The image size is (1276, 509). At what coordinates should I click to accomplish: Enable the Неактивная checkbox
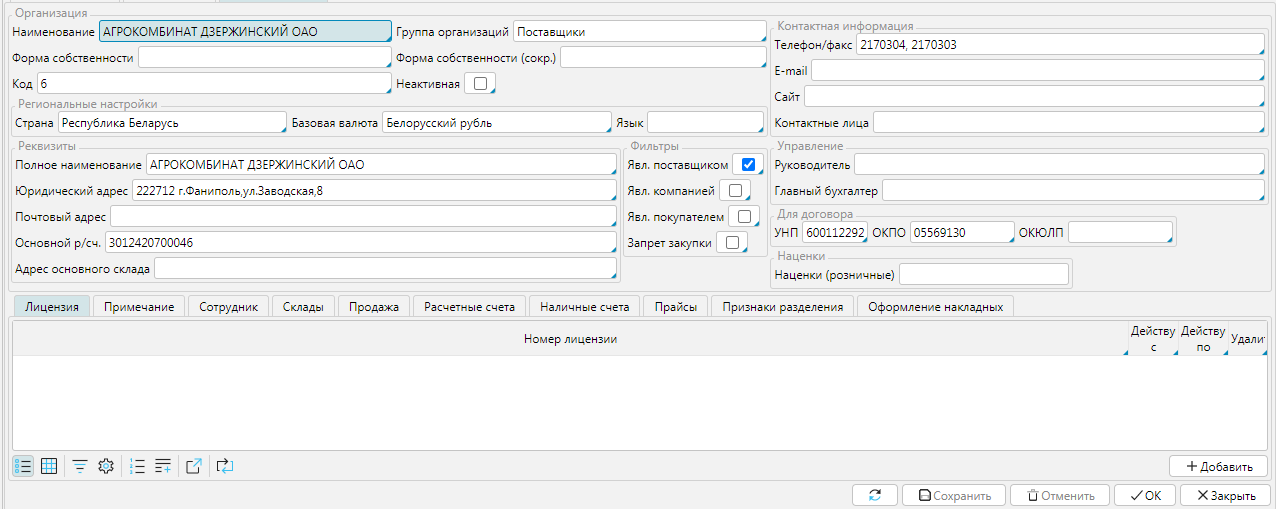click(481, 84)
